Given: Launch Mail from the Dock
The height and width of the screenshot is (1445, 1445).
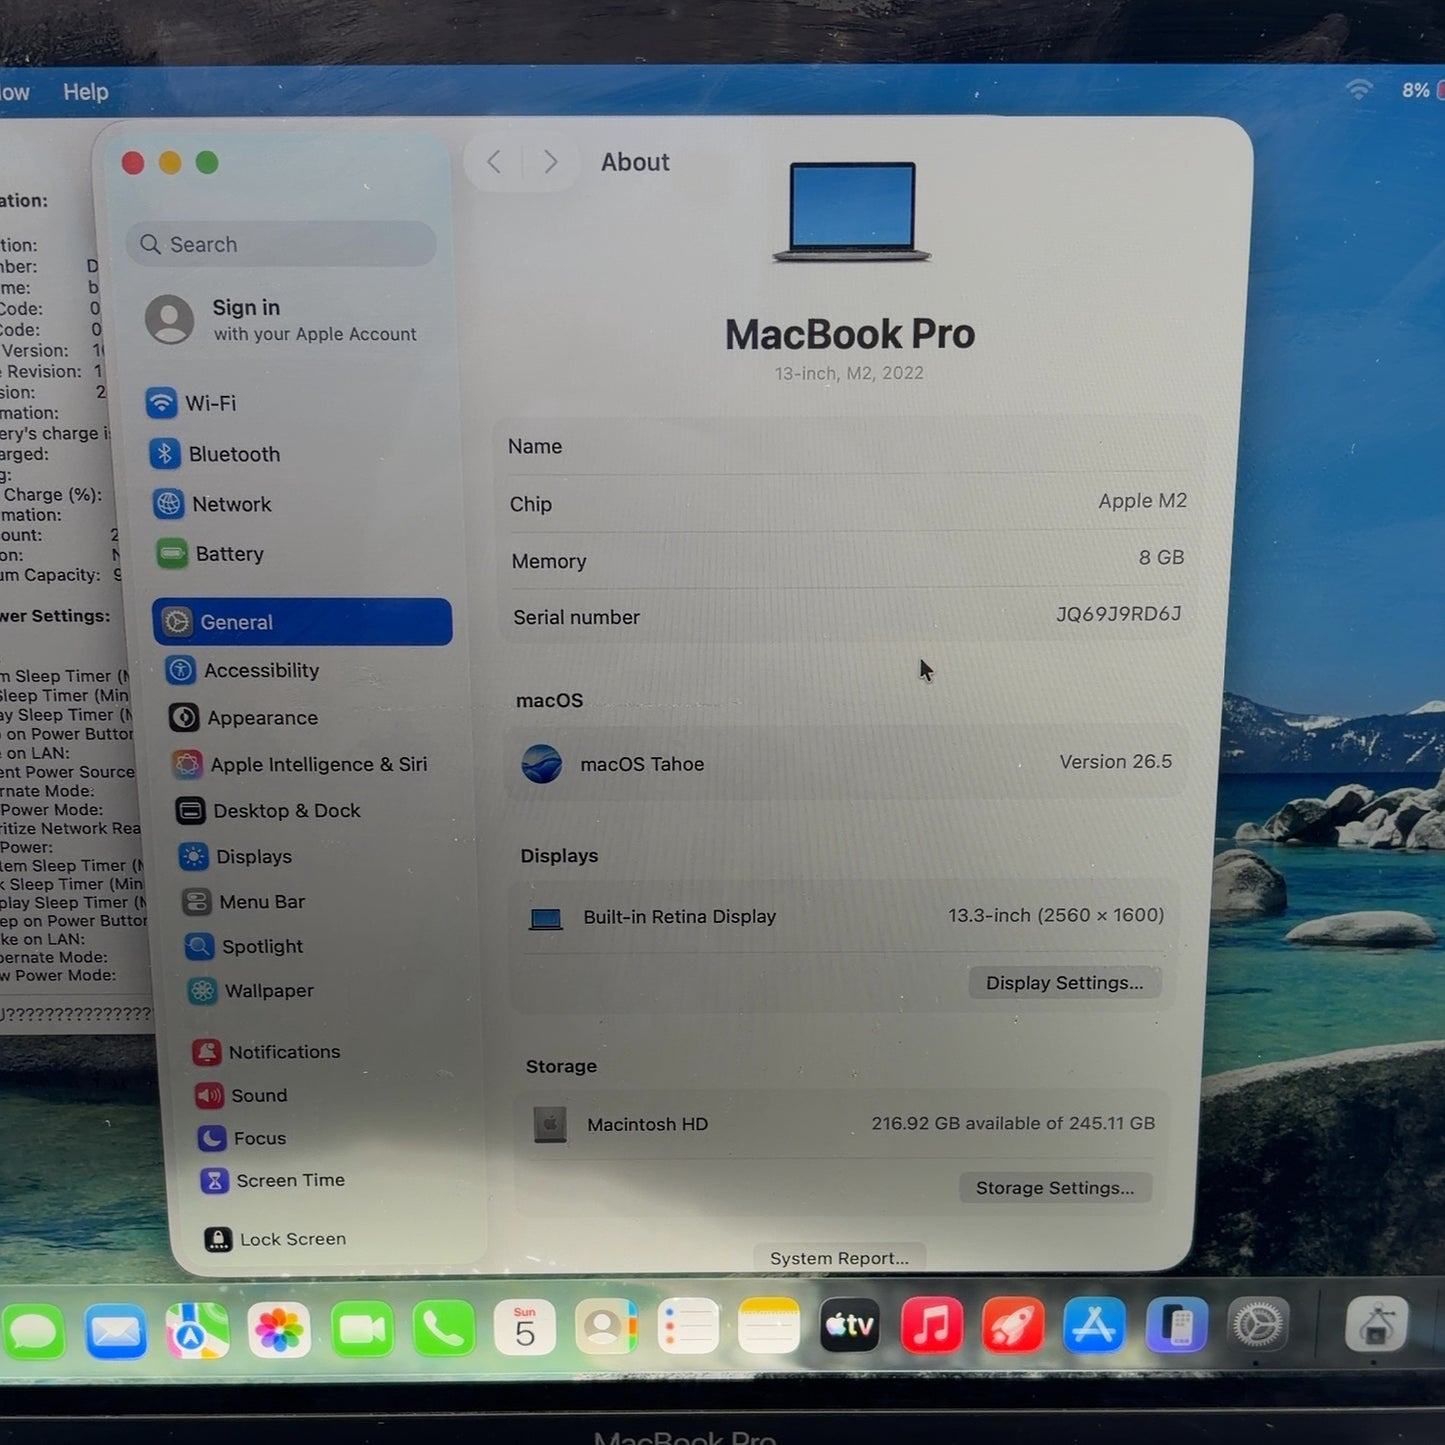Looking at the screenshot, I should 116,1331.
